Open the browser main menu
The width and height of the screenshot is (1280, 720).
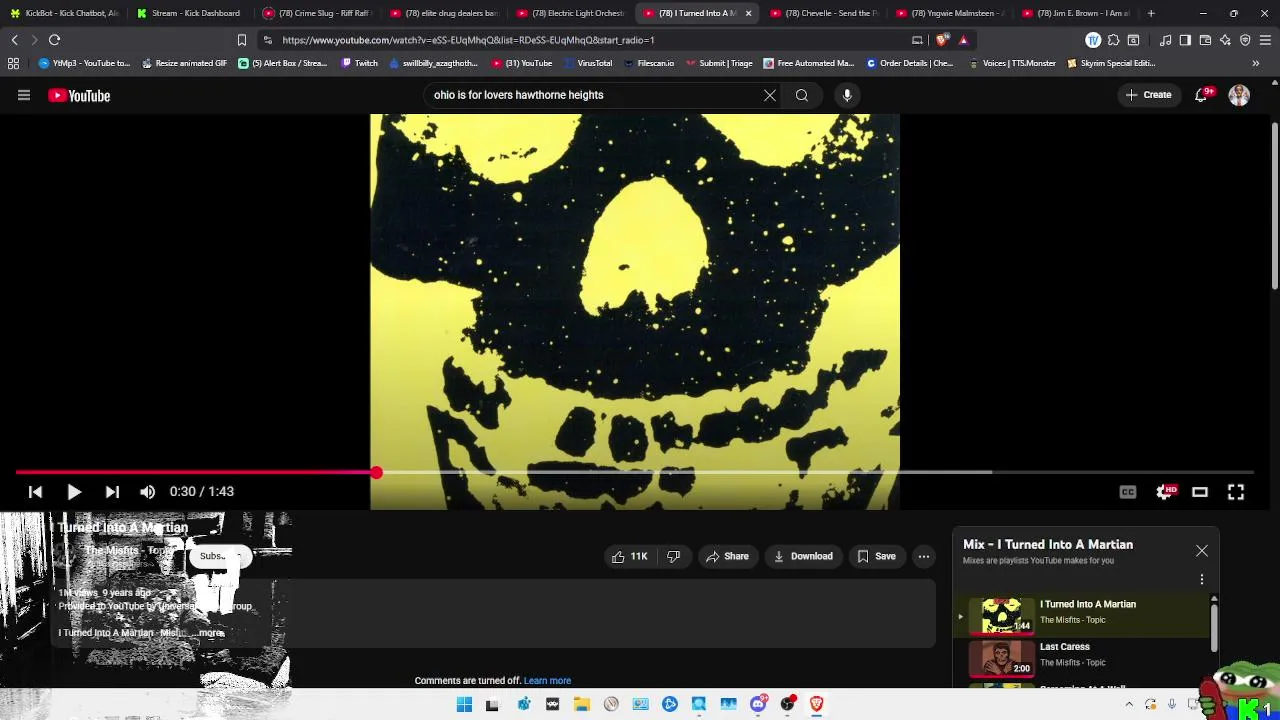coord(1266,40)
